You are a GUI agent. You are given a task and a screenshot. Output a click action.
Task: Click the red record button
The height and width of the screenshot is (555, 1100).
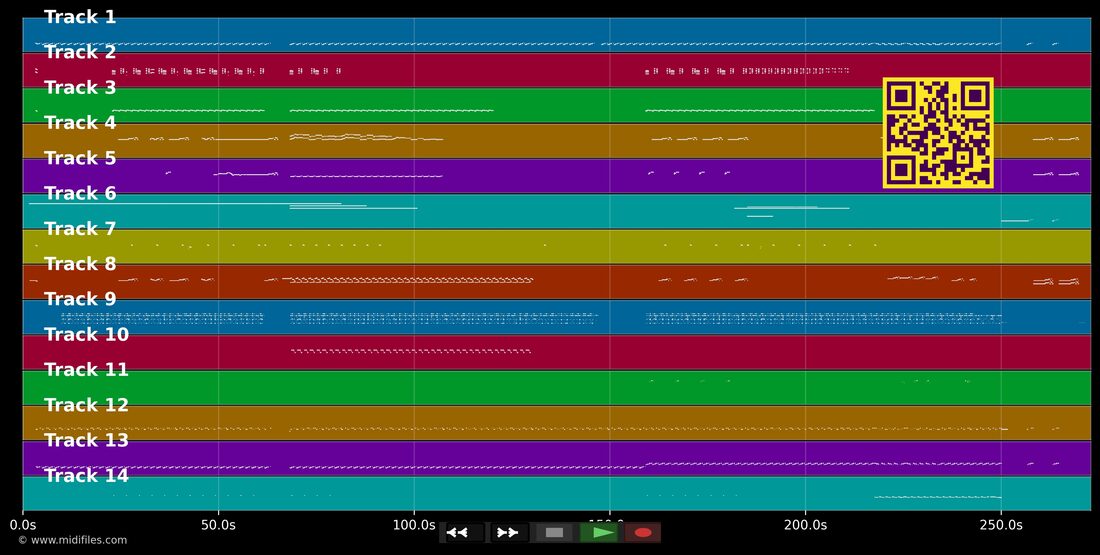pos(642,533)
